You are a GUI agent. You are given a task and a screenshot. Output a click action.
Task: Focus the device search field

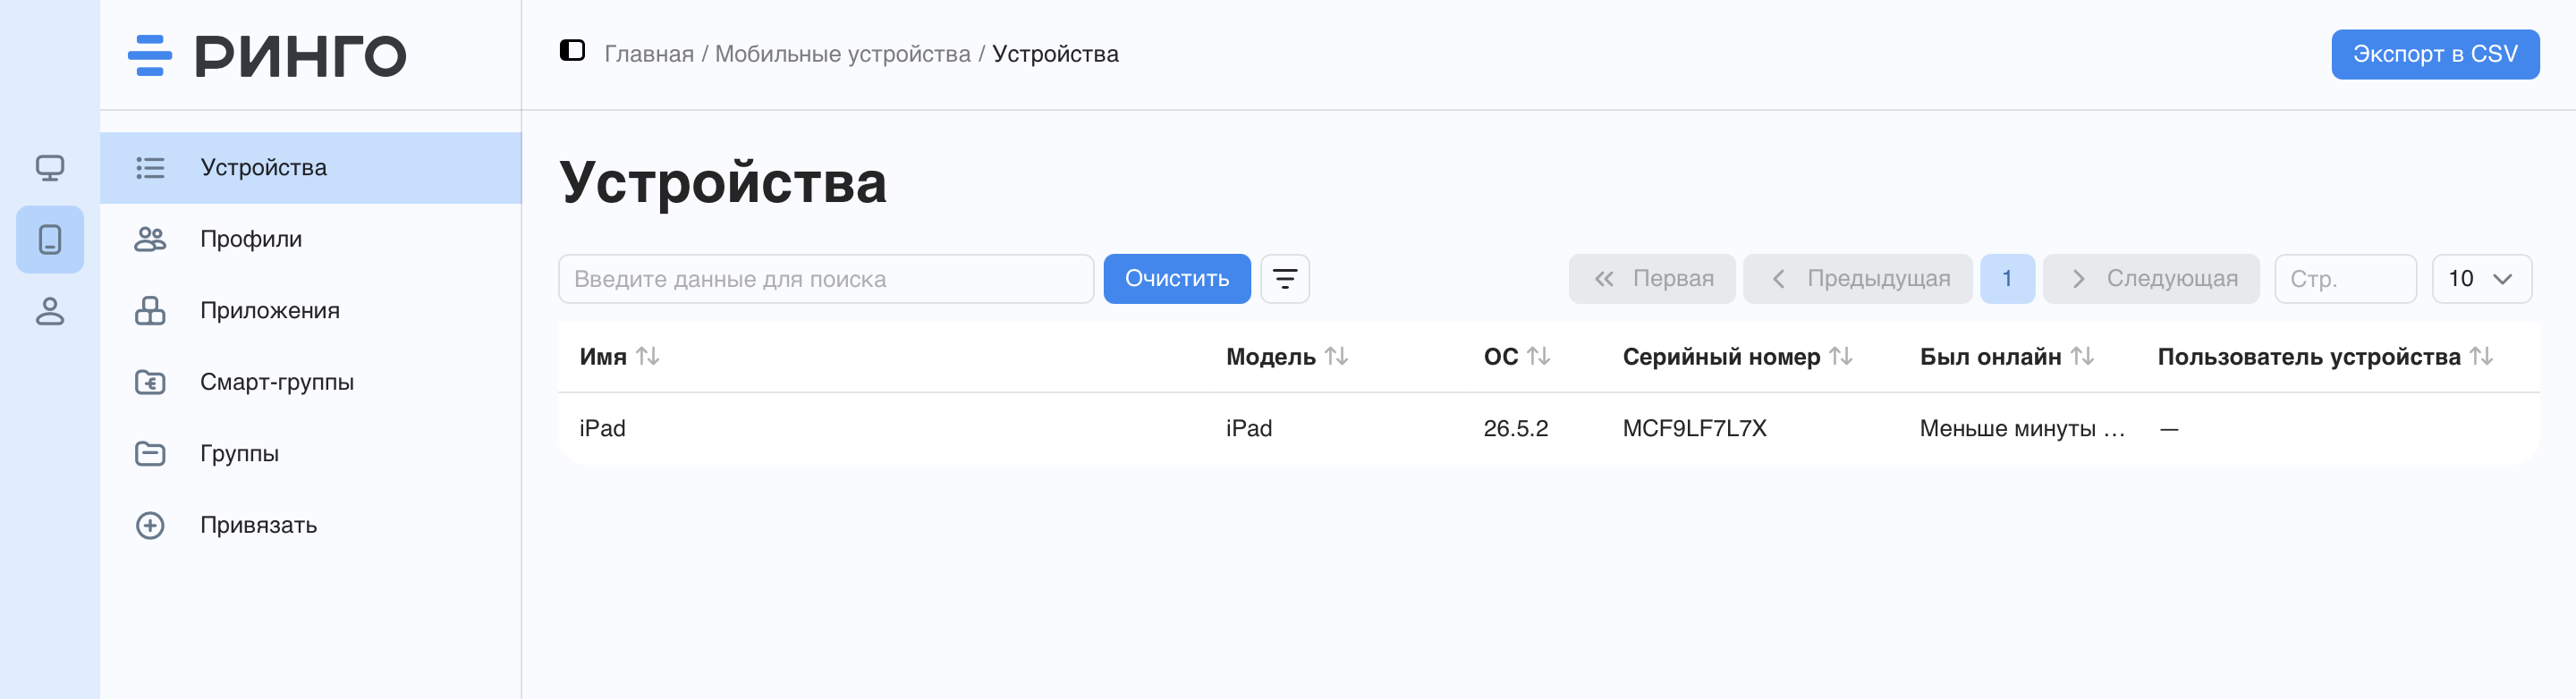pyautogui.click(x=826, y=279)
